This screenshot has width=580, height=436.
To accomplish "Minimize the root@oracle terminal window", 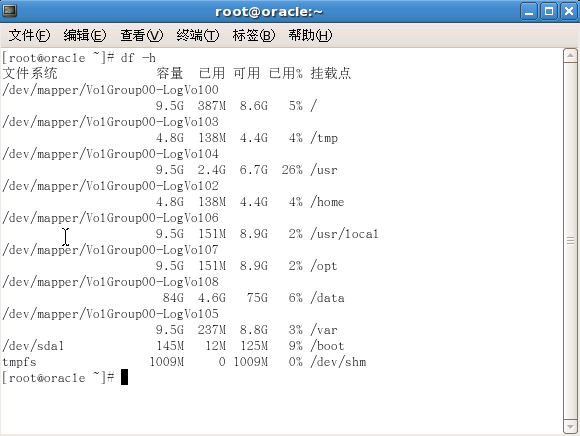I will pos(529,11).
